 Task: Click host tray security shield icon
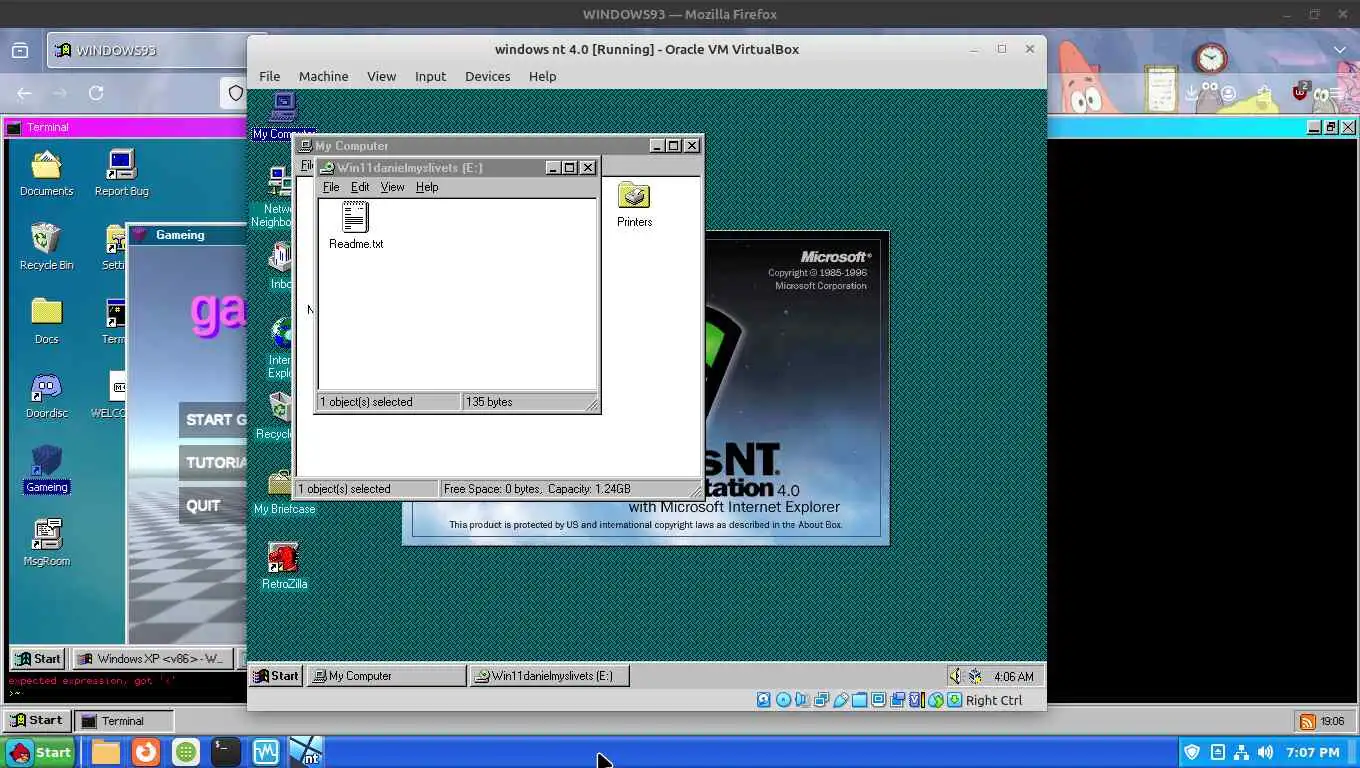tap(1192, 752)
